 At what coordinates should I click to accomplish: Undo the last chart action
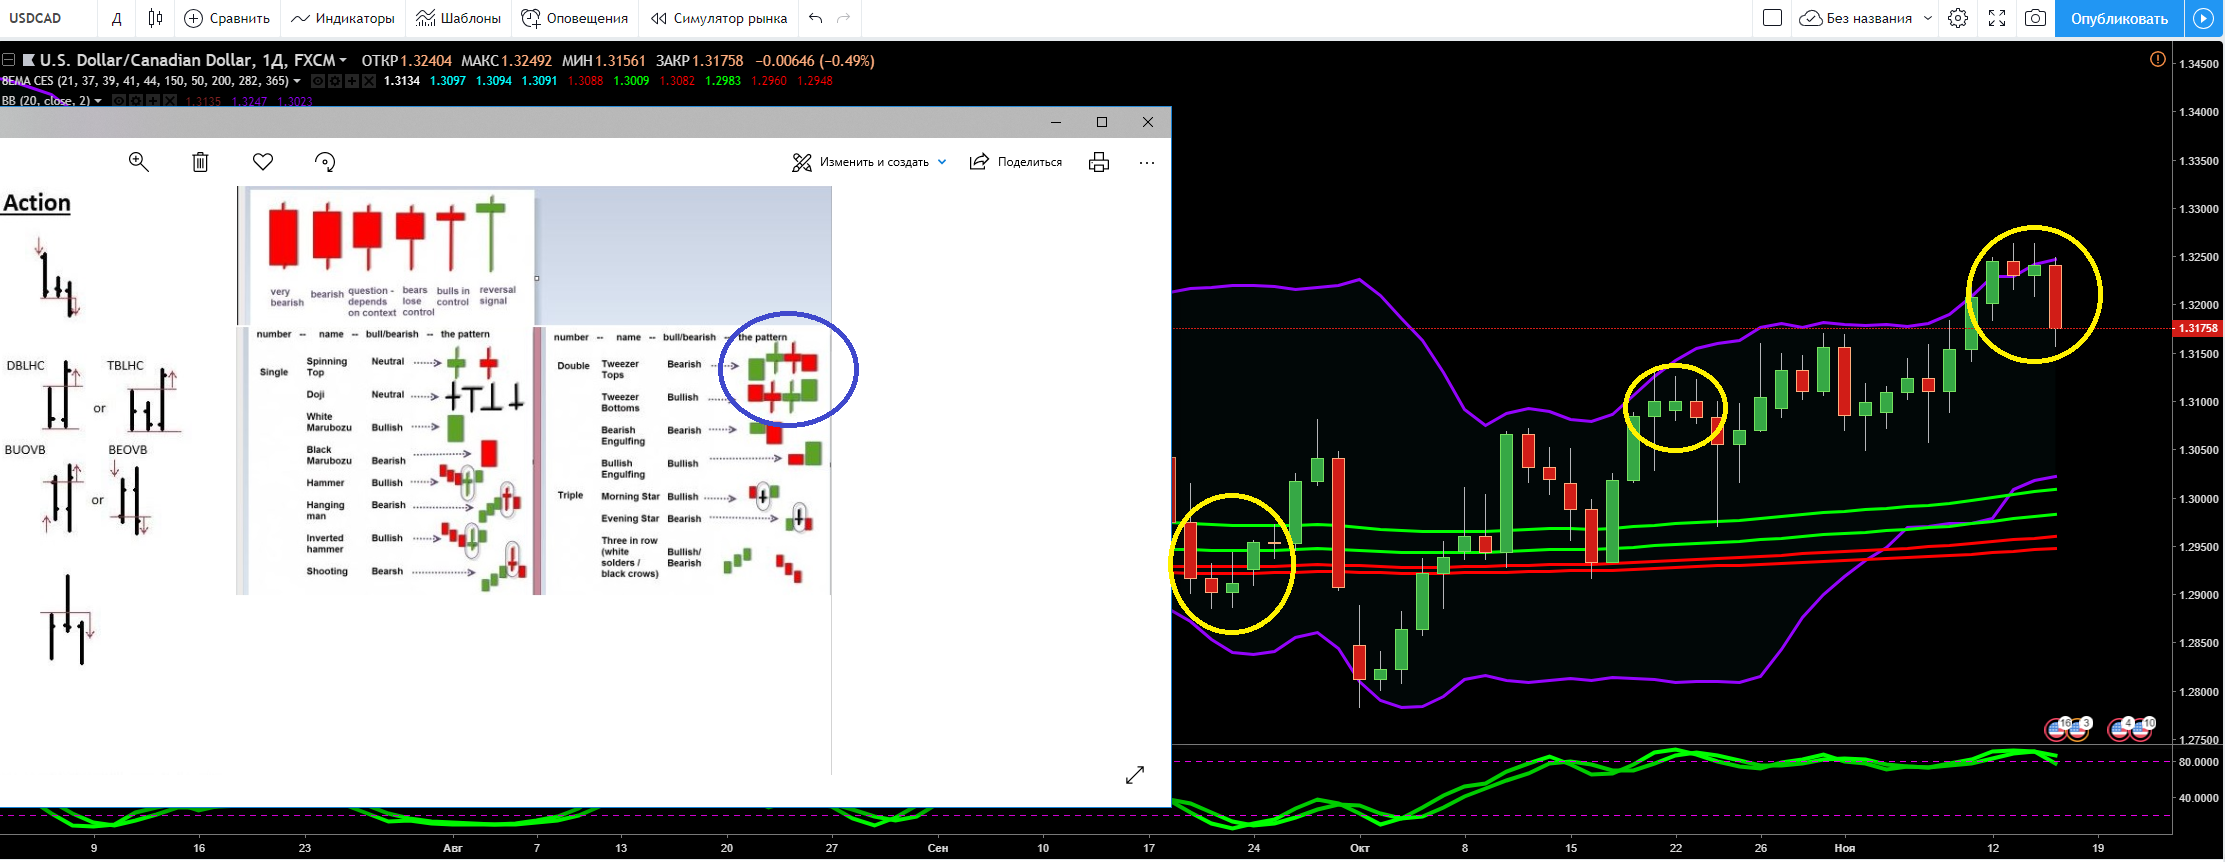pyautogui.click(x=816, y=18)
